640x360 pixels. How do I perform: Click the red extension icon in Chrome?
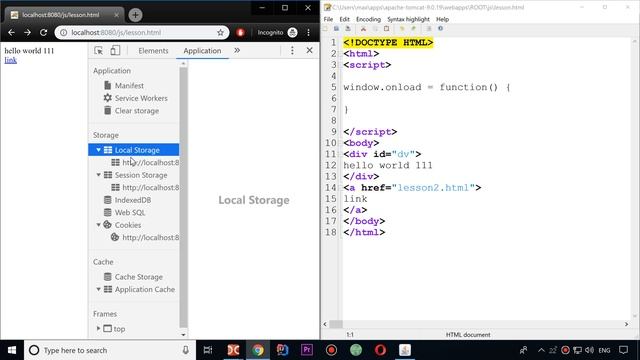tap(240, 32)
